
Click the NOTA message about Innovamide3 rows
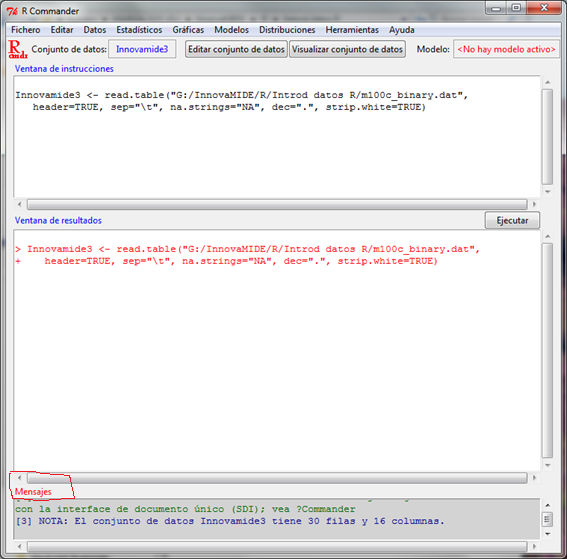[x=230, y=521]
